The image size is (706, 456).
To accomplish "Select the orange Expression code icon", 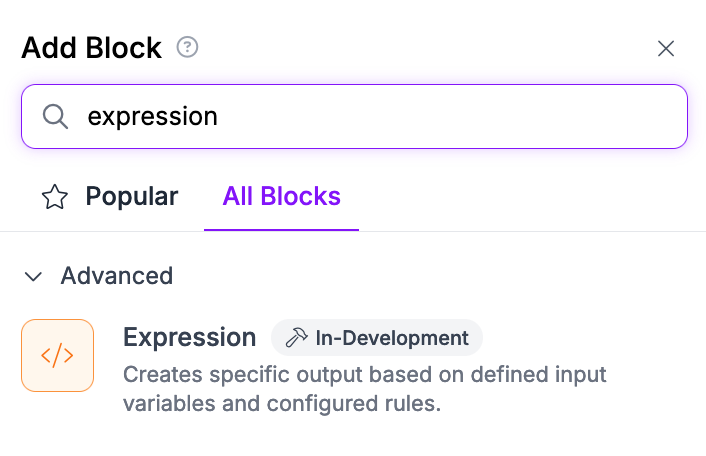I will [57, 355].
